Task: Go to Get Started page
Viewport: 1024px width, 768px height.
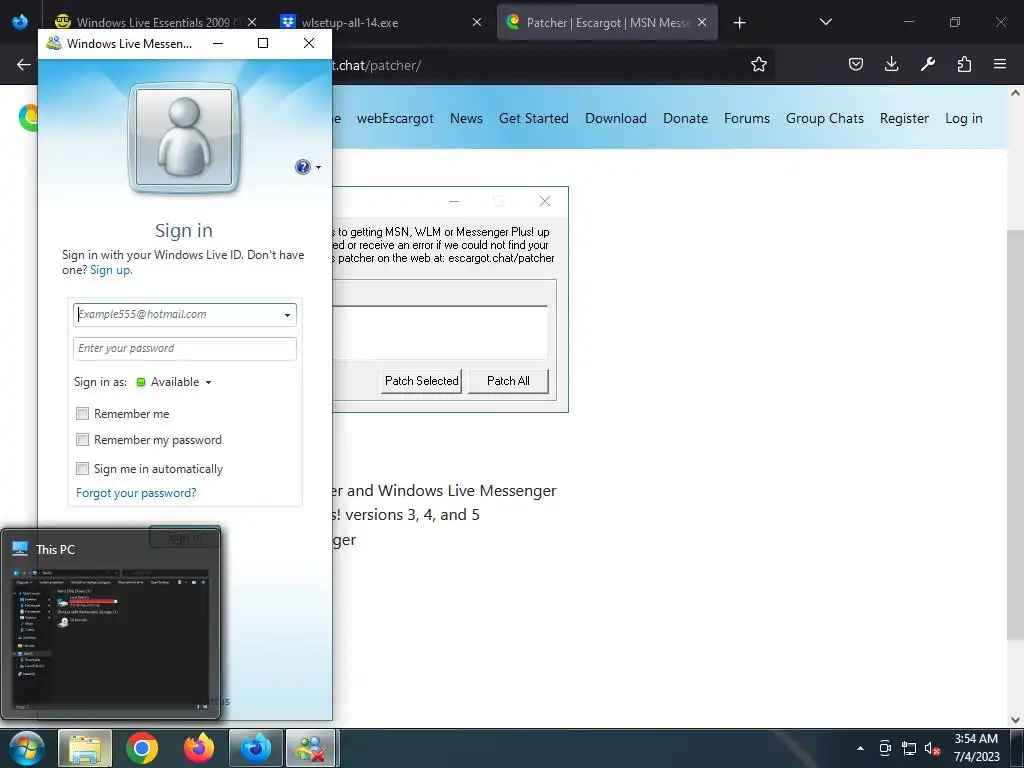Action: (x=534, y=118)
